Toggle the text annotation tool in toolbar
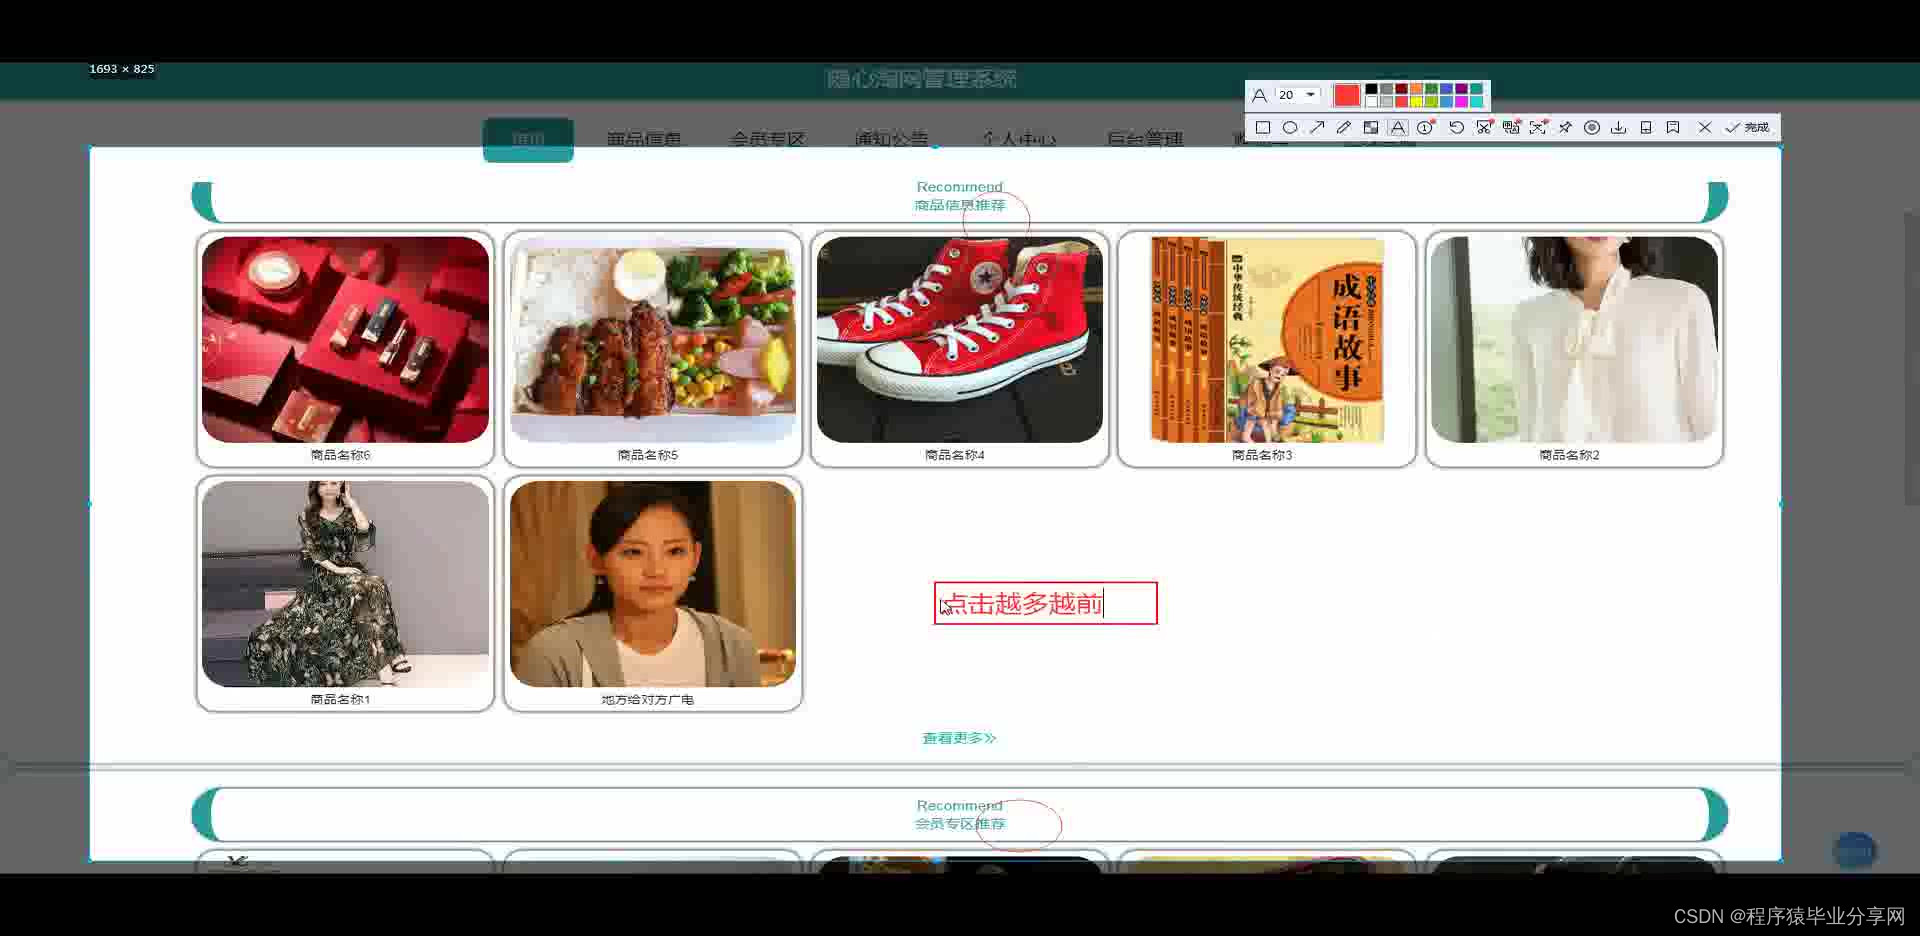This screenshot has height=936, width=1920. 1398,128
